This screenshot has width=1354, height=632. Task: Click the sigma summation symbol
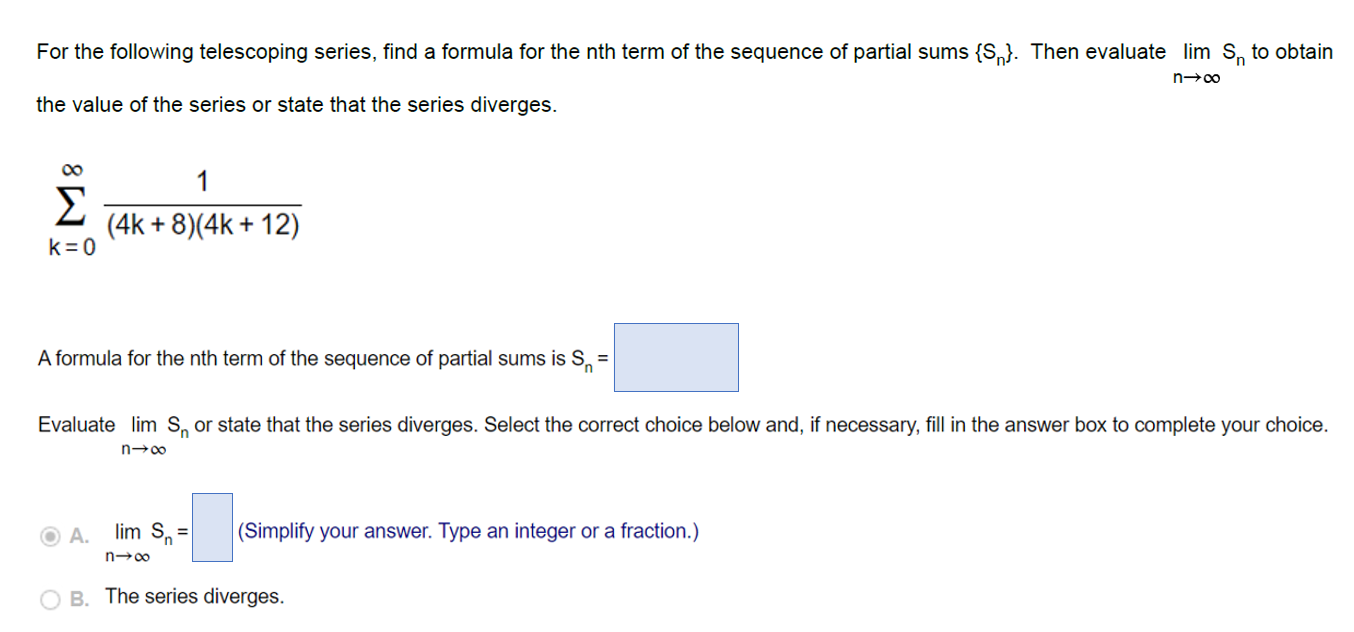pos(69,207)
